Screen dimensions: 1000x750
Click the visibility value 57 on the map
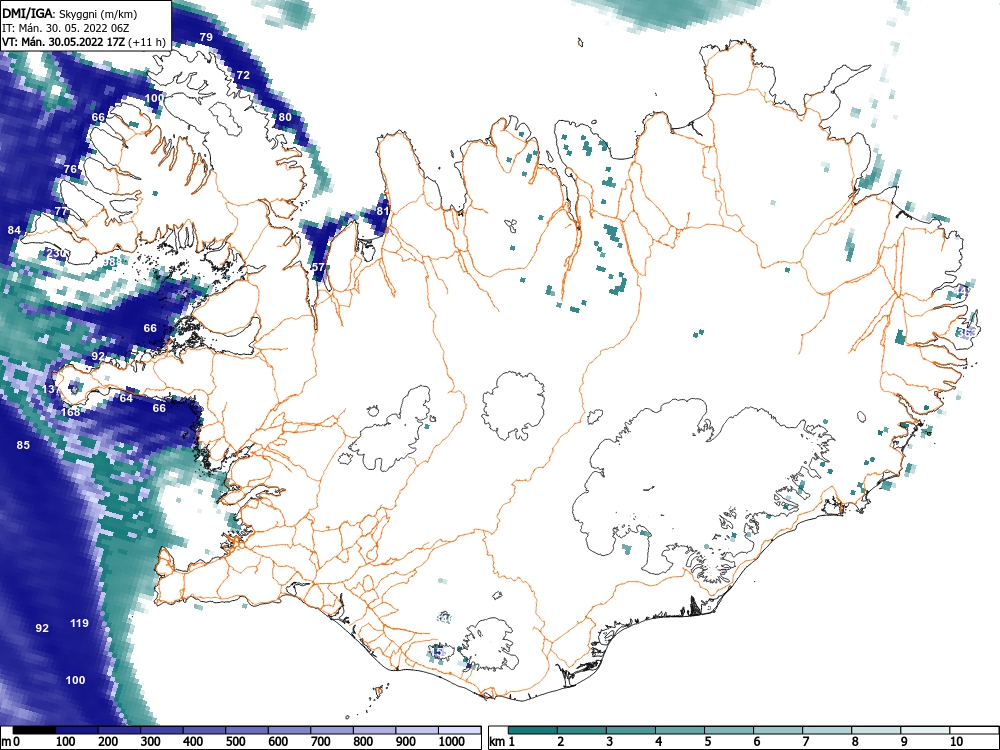click(318, 267)
